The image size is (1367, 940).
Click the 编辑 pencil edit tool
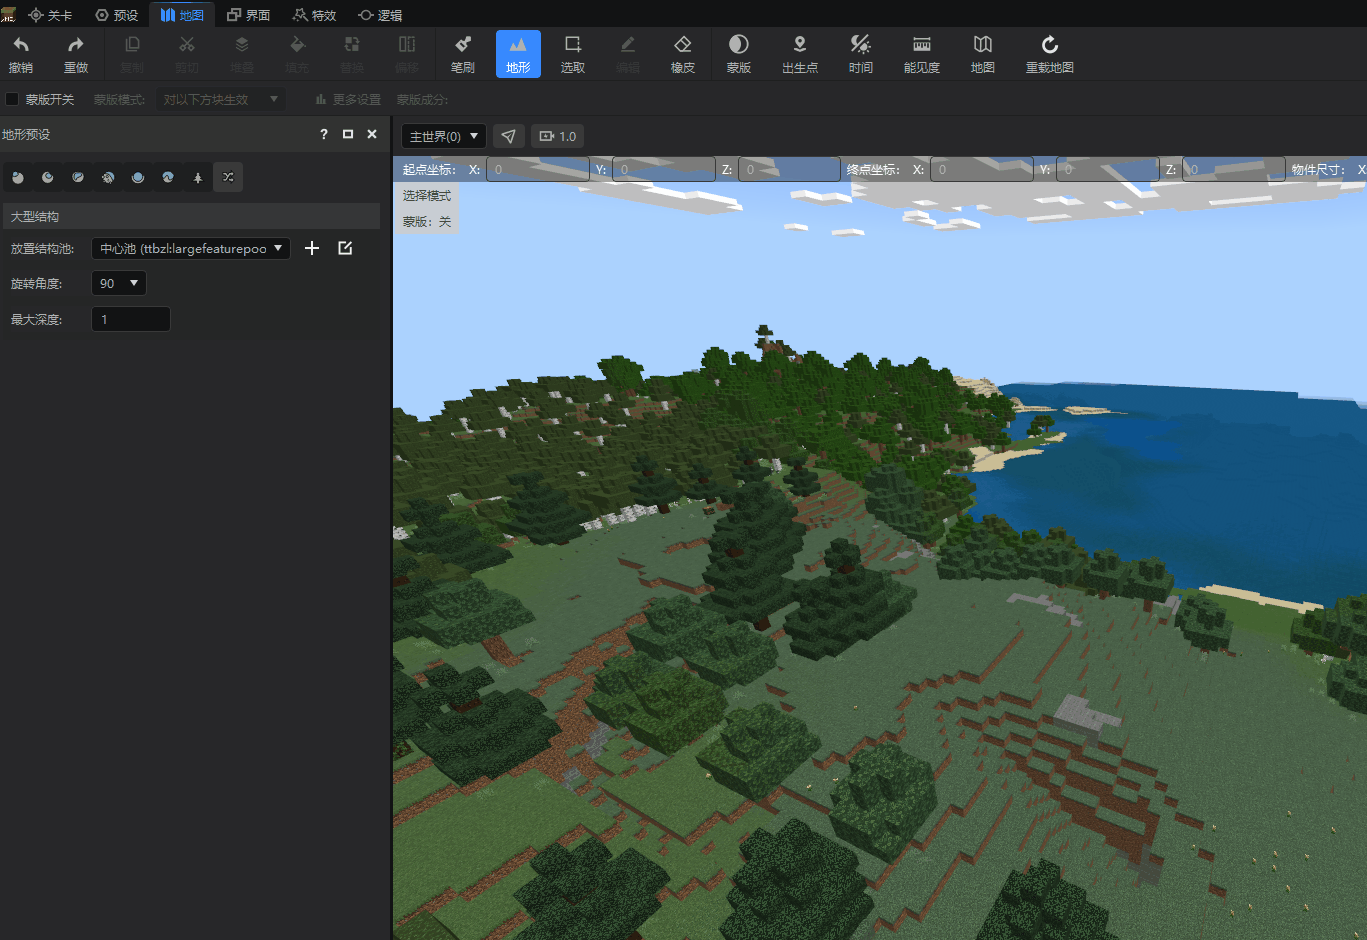pos(628,54)
